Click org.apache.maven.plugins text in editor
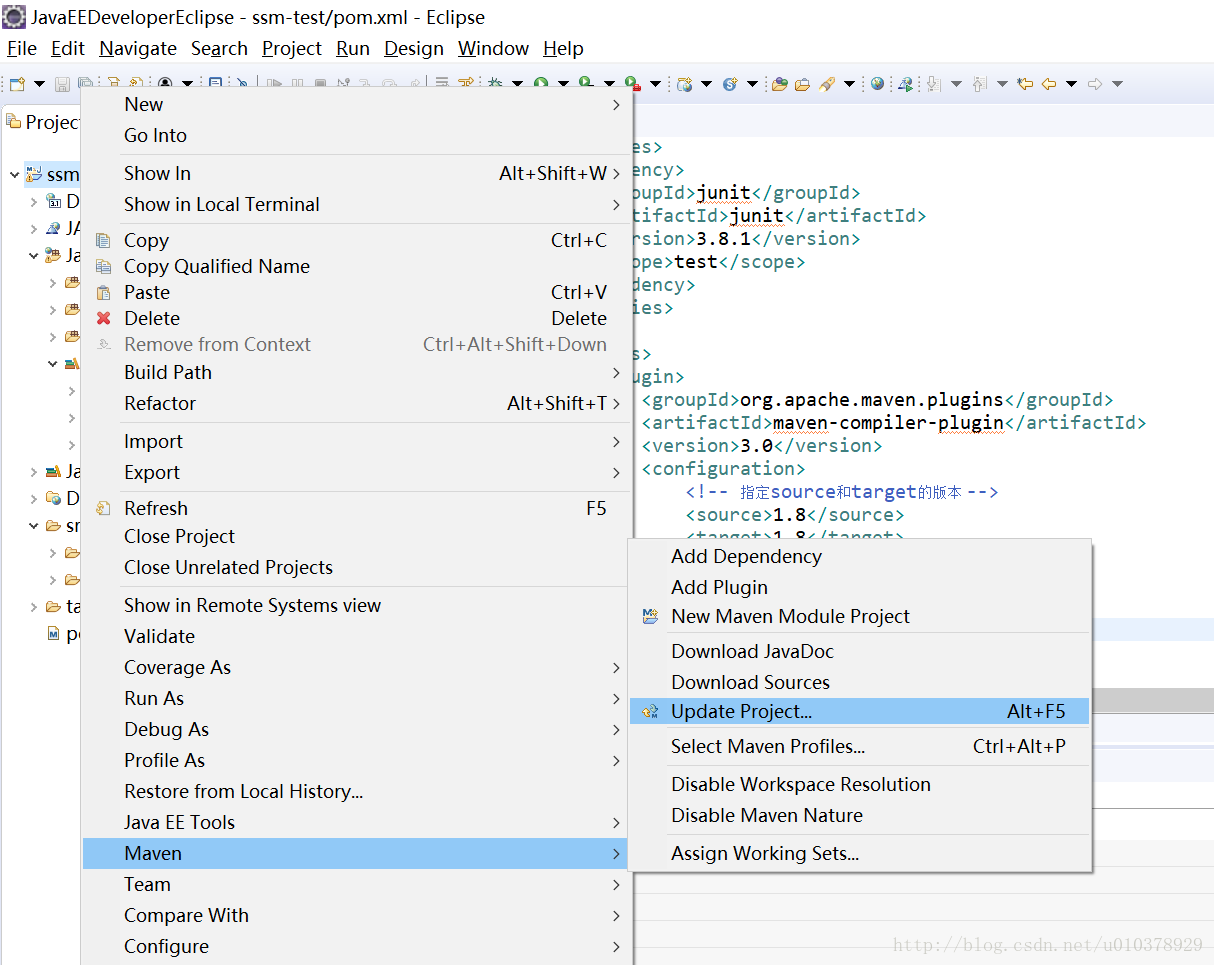Viewport: 1214px width, 965px height. (871, 400)
